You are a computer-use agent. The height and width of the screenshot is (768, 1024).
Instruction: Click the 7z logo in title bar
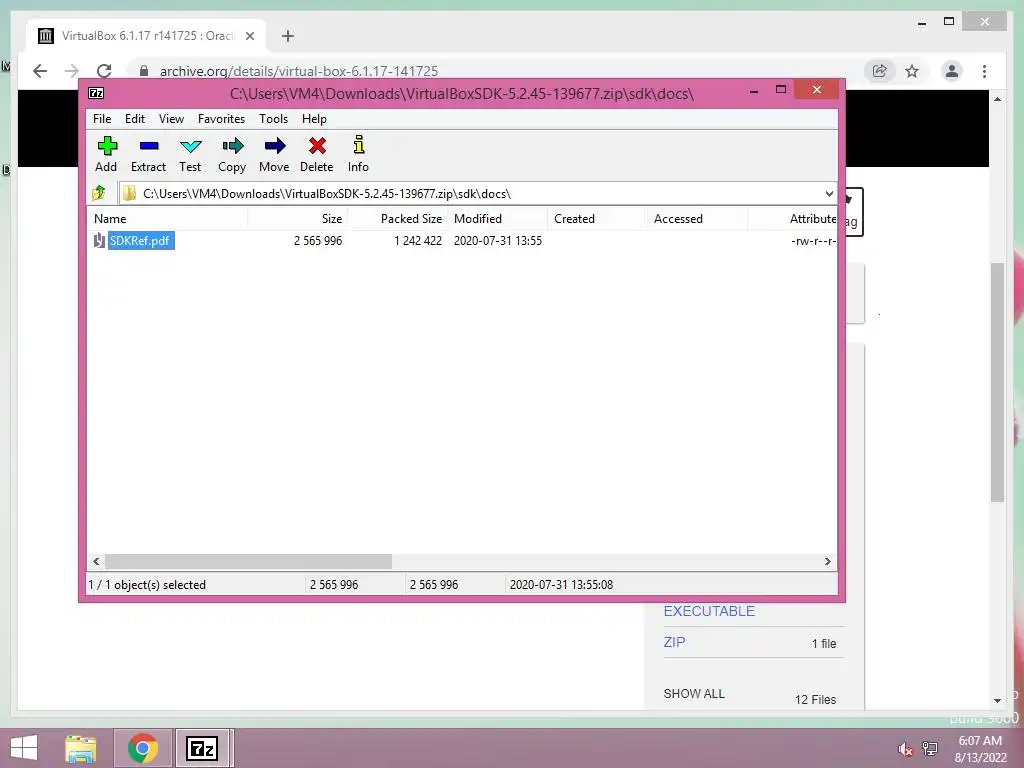[x=96, y=93]
